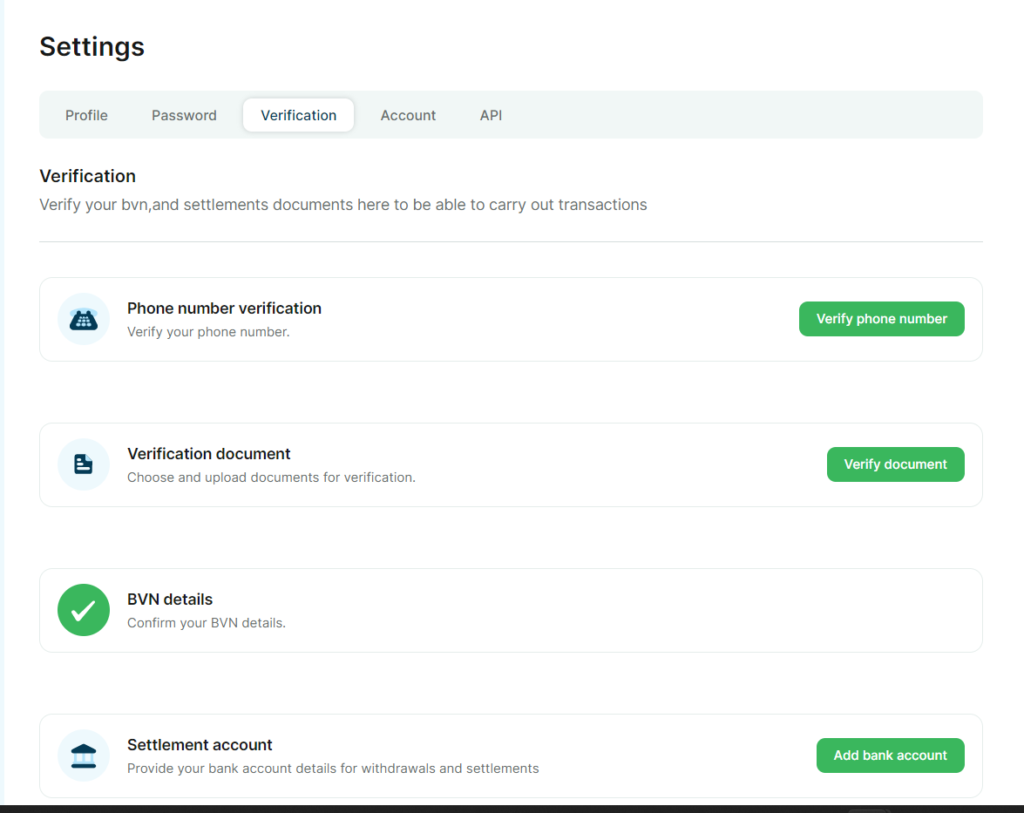
Task: Open the Profile tab
Action: [86, 115]
